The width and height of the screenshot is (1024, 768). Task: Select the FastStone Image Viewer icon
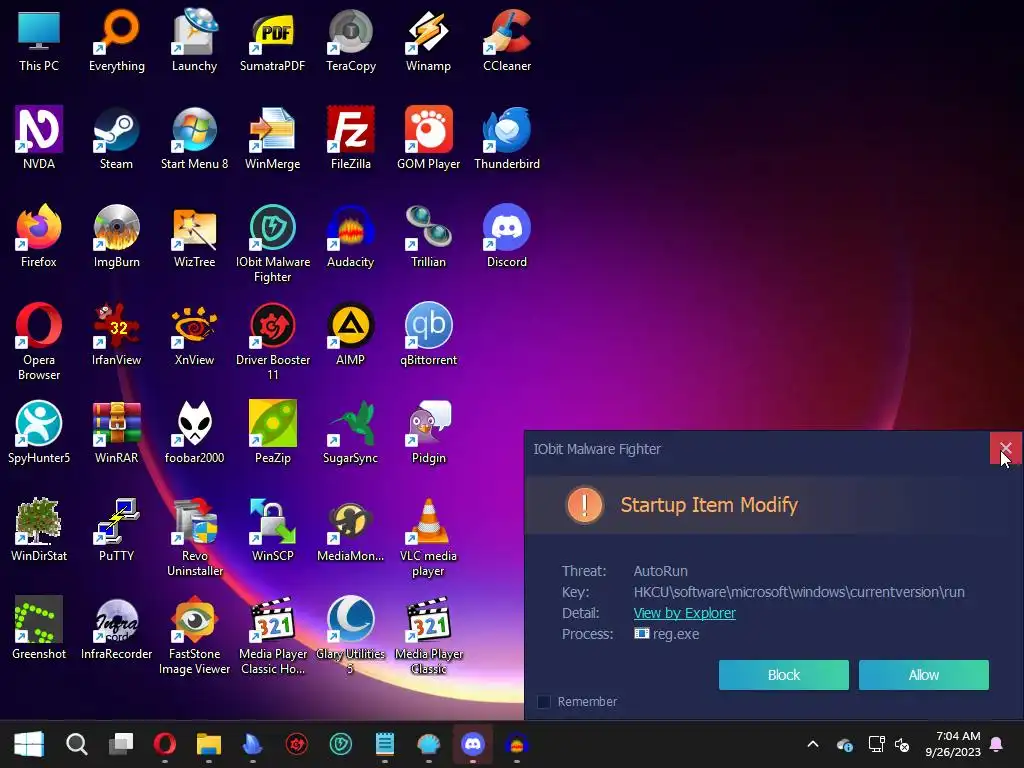tap(195, 635)
